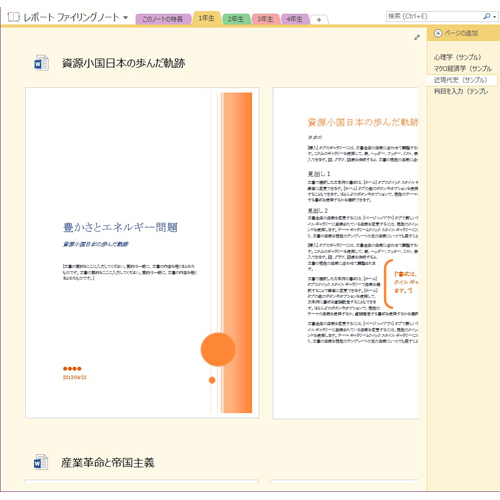This screenshot has width=500, height=500.
Task: Click the ページの追加 add page button
Action: pyautogui.click(x=456, y=33)
